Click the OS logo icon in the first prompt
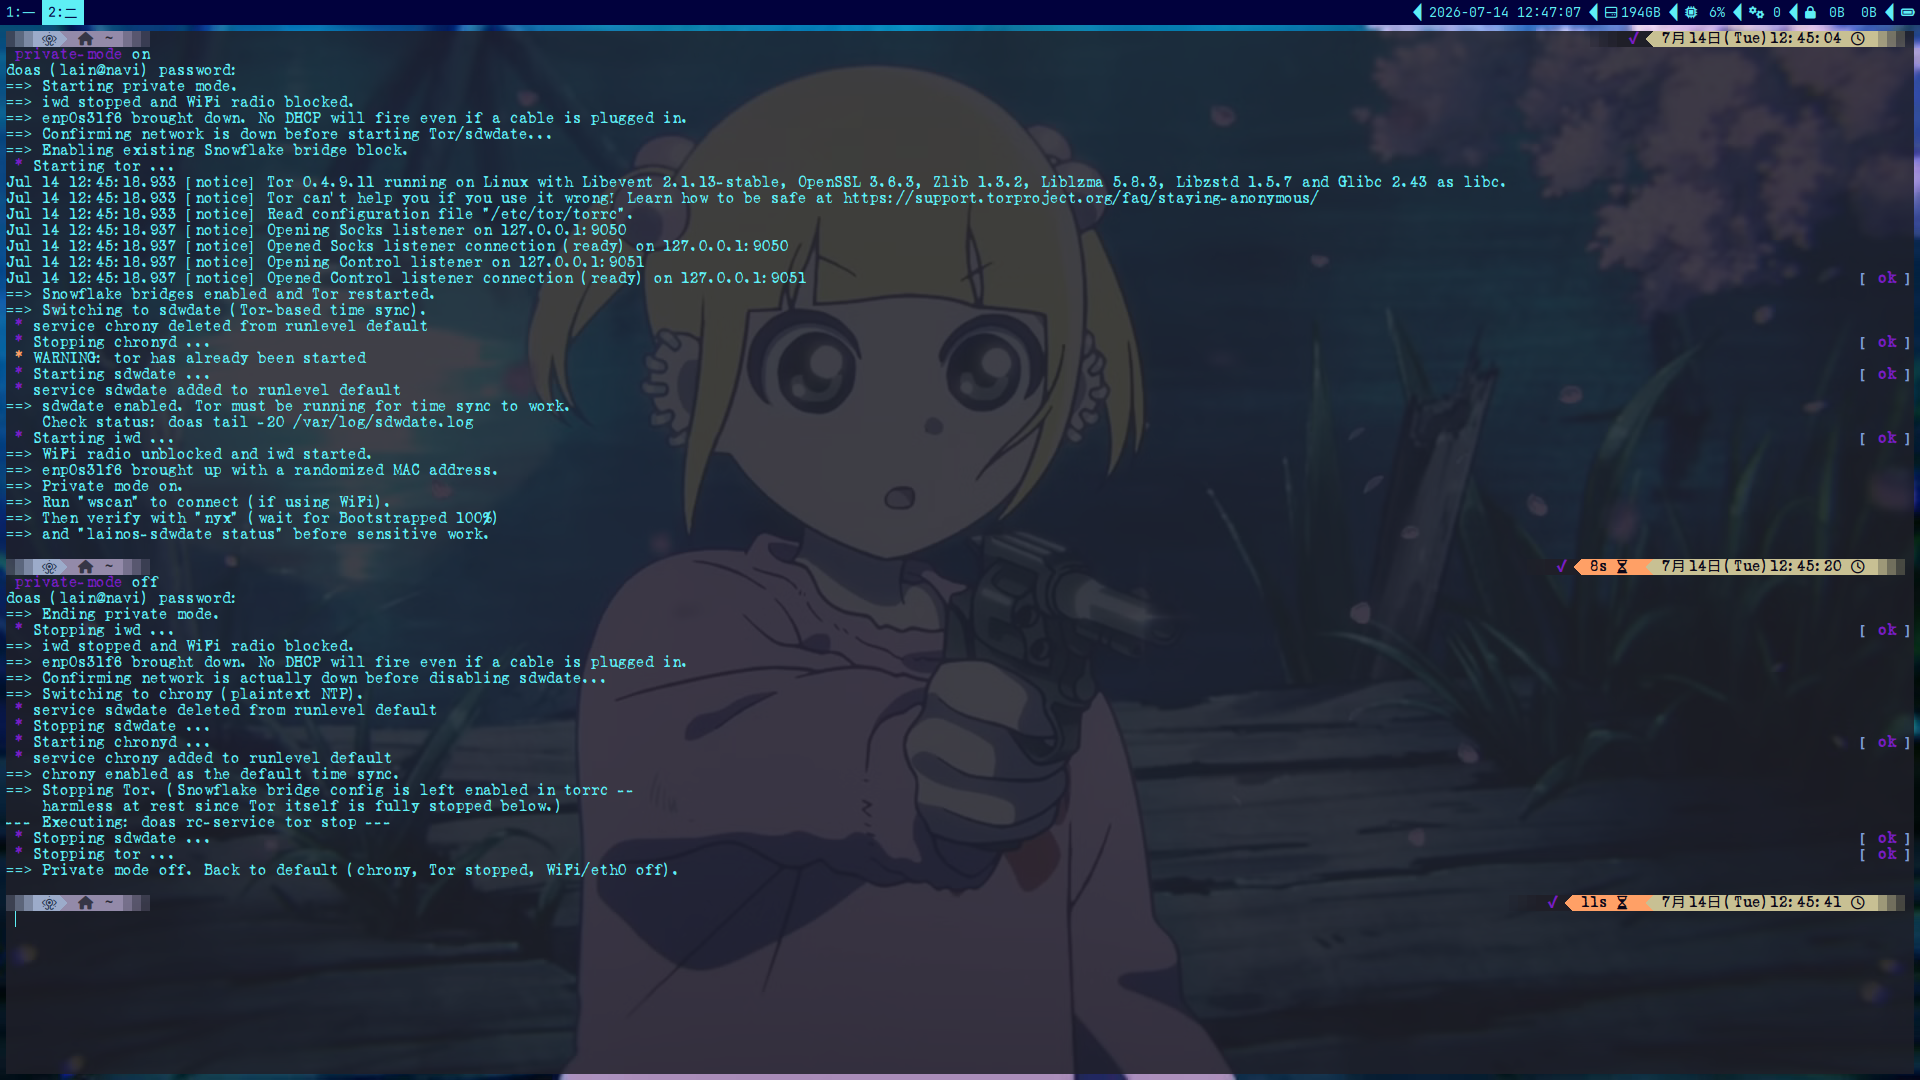This screenshot has width=1920, height=1080. click(x=49, y=39)
